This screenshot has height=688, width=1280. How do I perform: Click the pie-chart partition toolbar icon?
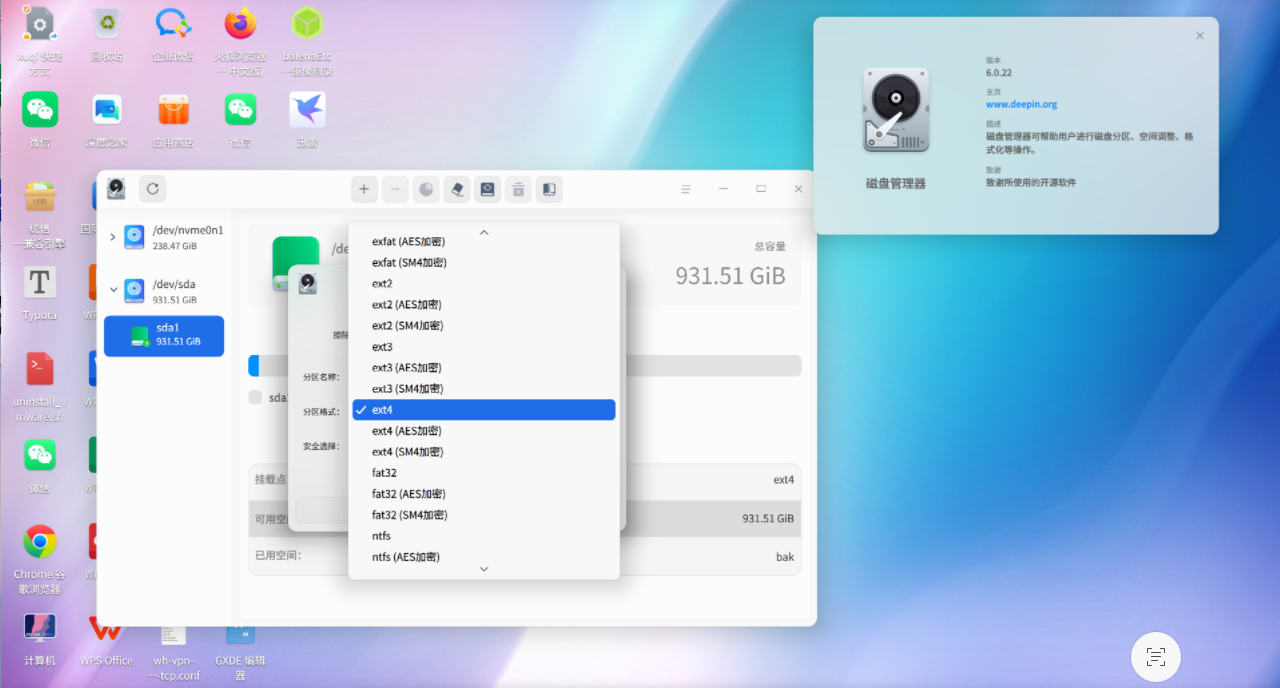(426, 188)
